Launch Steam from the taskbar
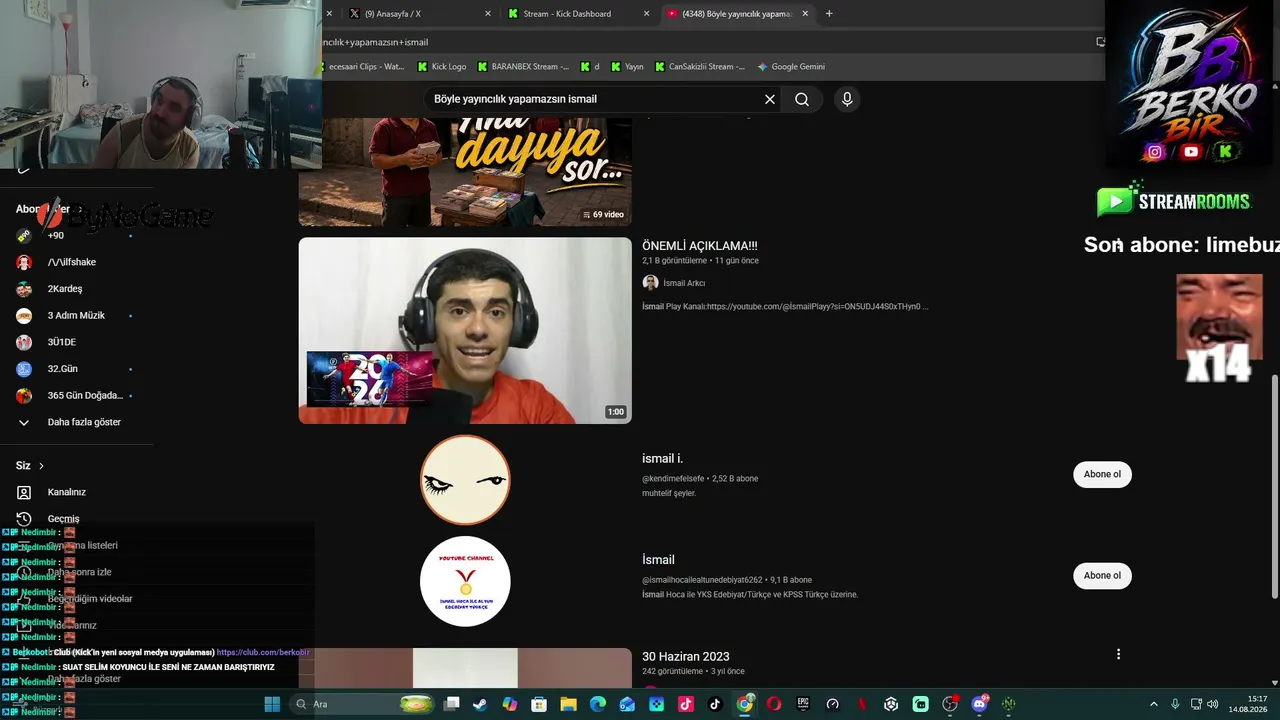The width and height of the screenshot is (1280, 720). 481,704
